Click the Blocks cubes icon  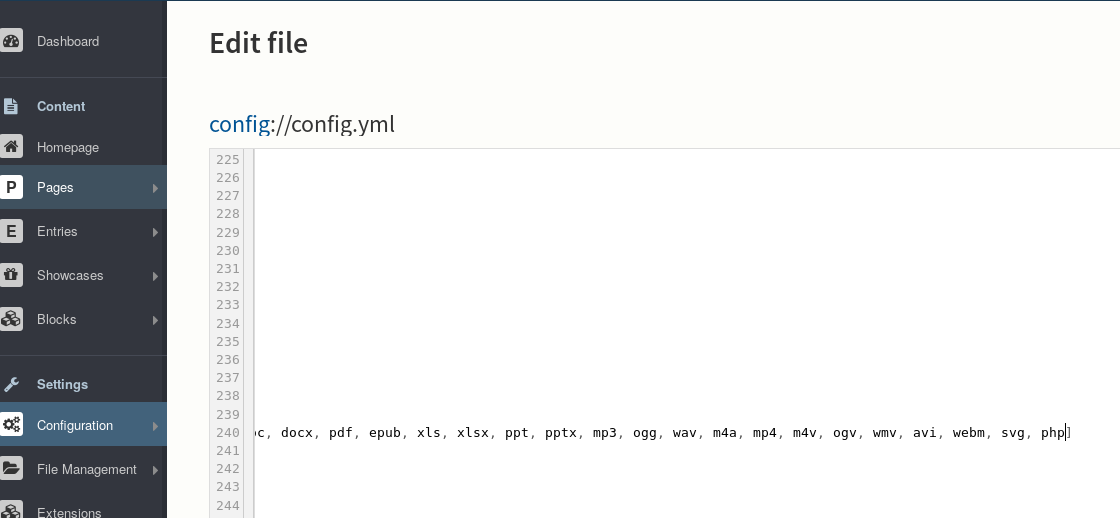pos(11,319)
